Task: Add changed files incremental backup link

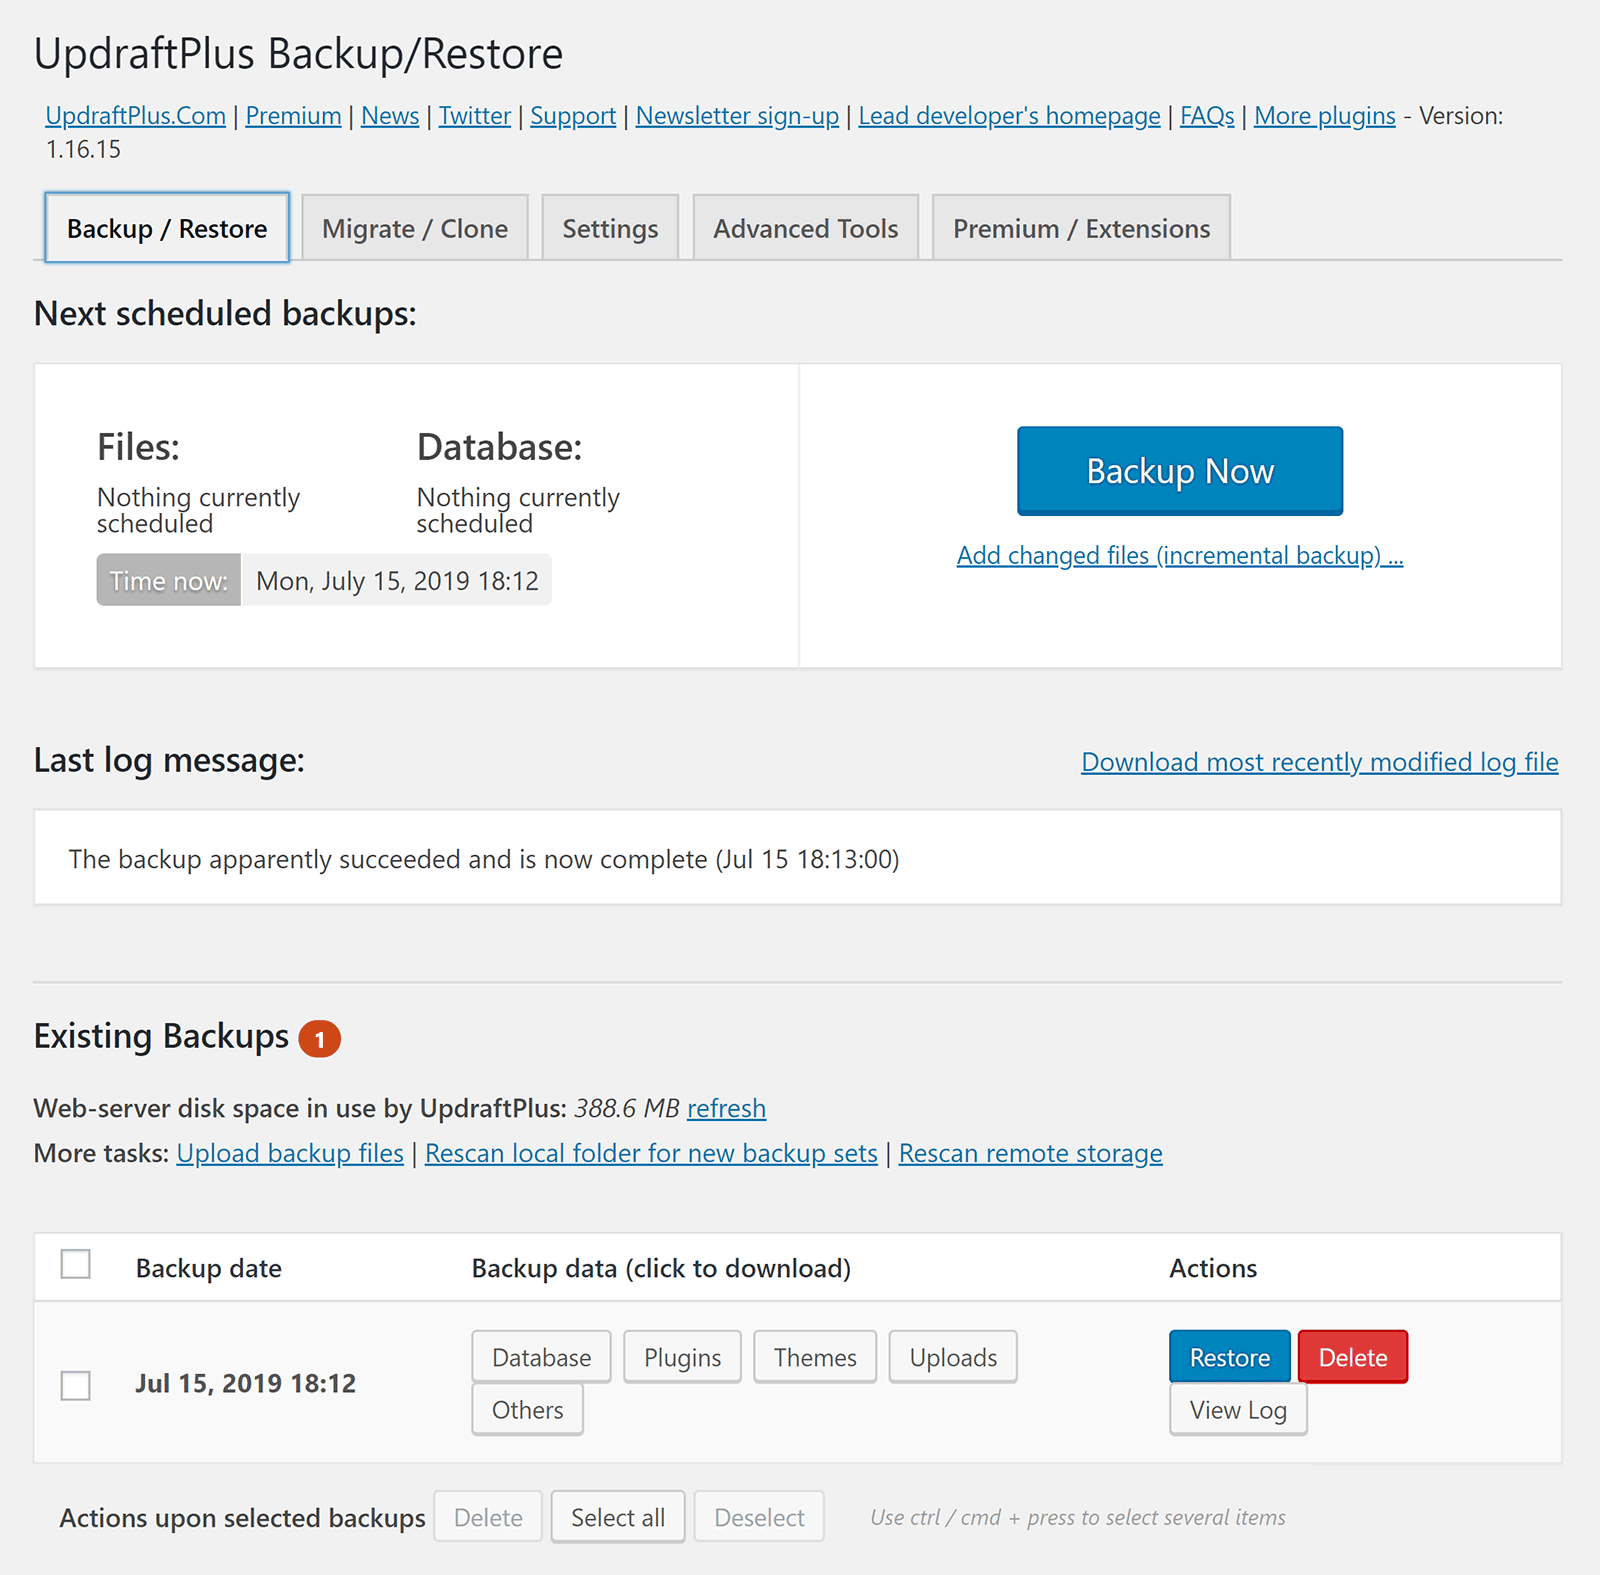Action: click(x=1180, y=555)
